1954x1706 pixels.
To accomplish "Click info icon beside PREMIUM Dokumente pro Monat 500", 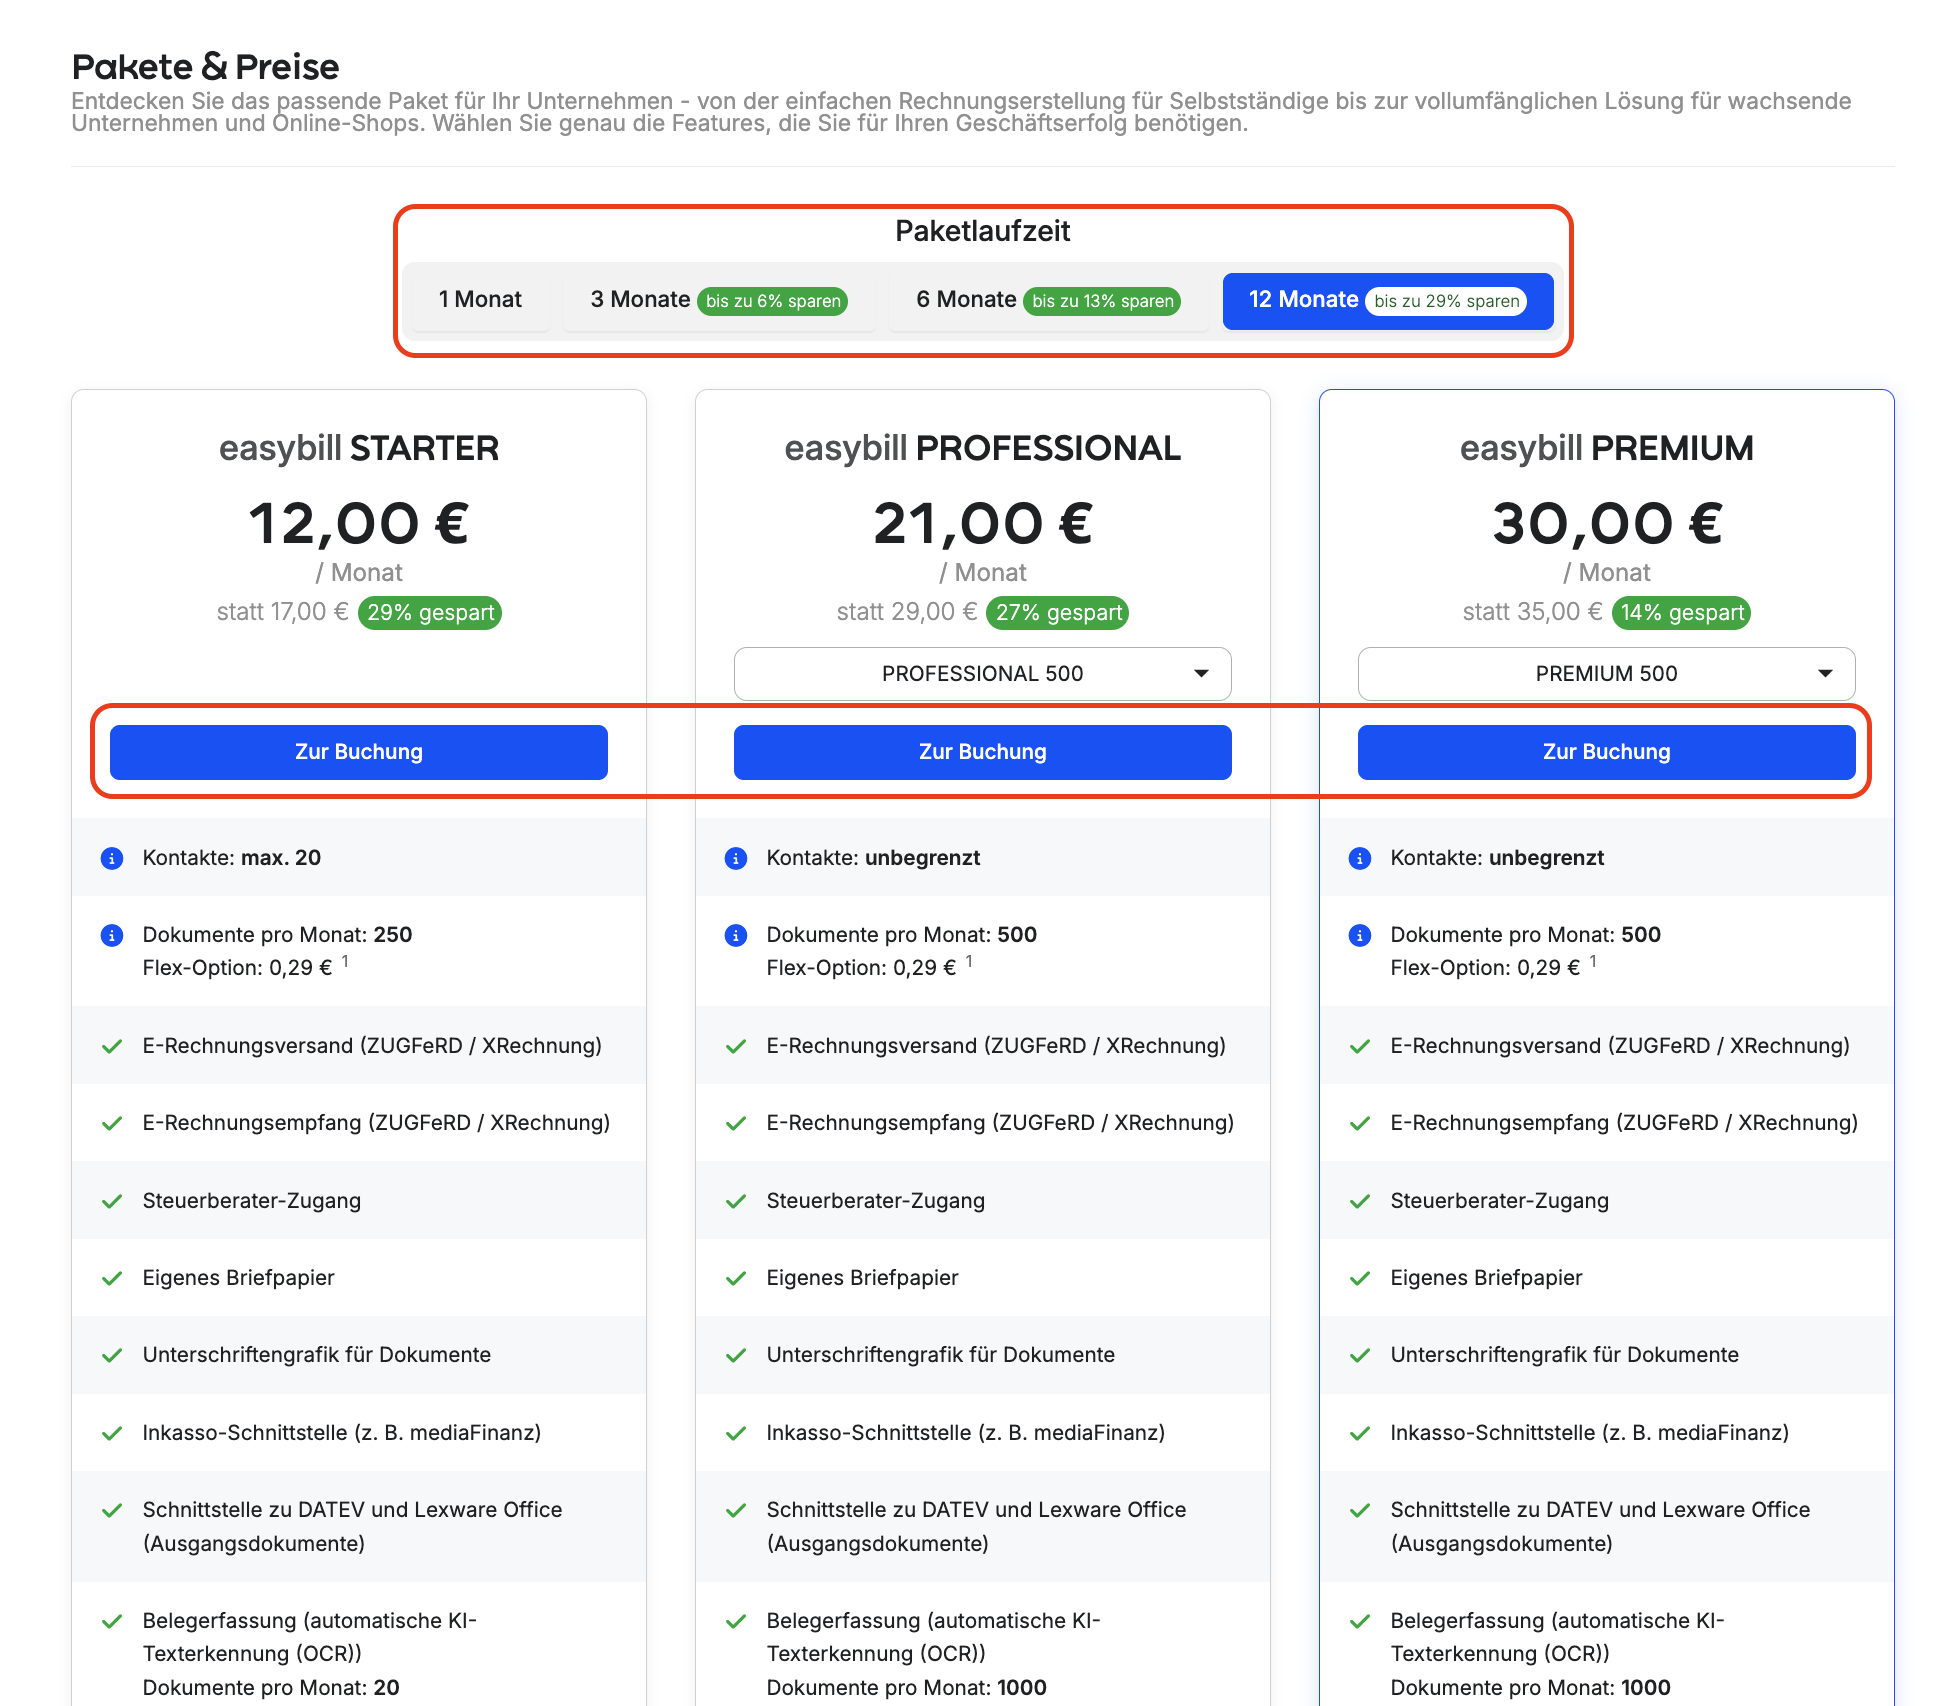I will [1360, 935].
